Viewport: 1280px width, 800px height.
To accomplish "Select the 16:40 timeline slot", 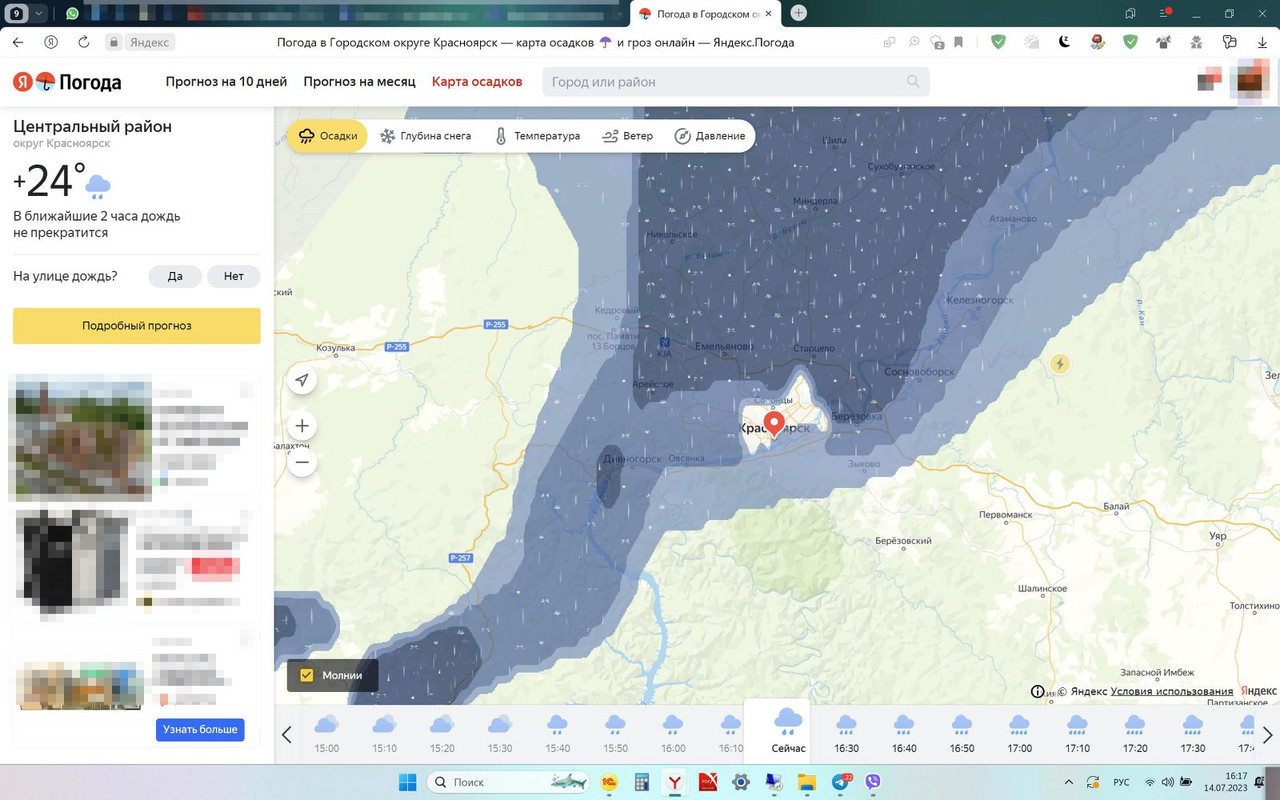I will click(x=904, y=734).
